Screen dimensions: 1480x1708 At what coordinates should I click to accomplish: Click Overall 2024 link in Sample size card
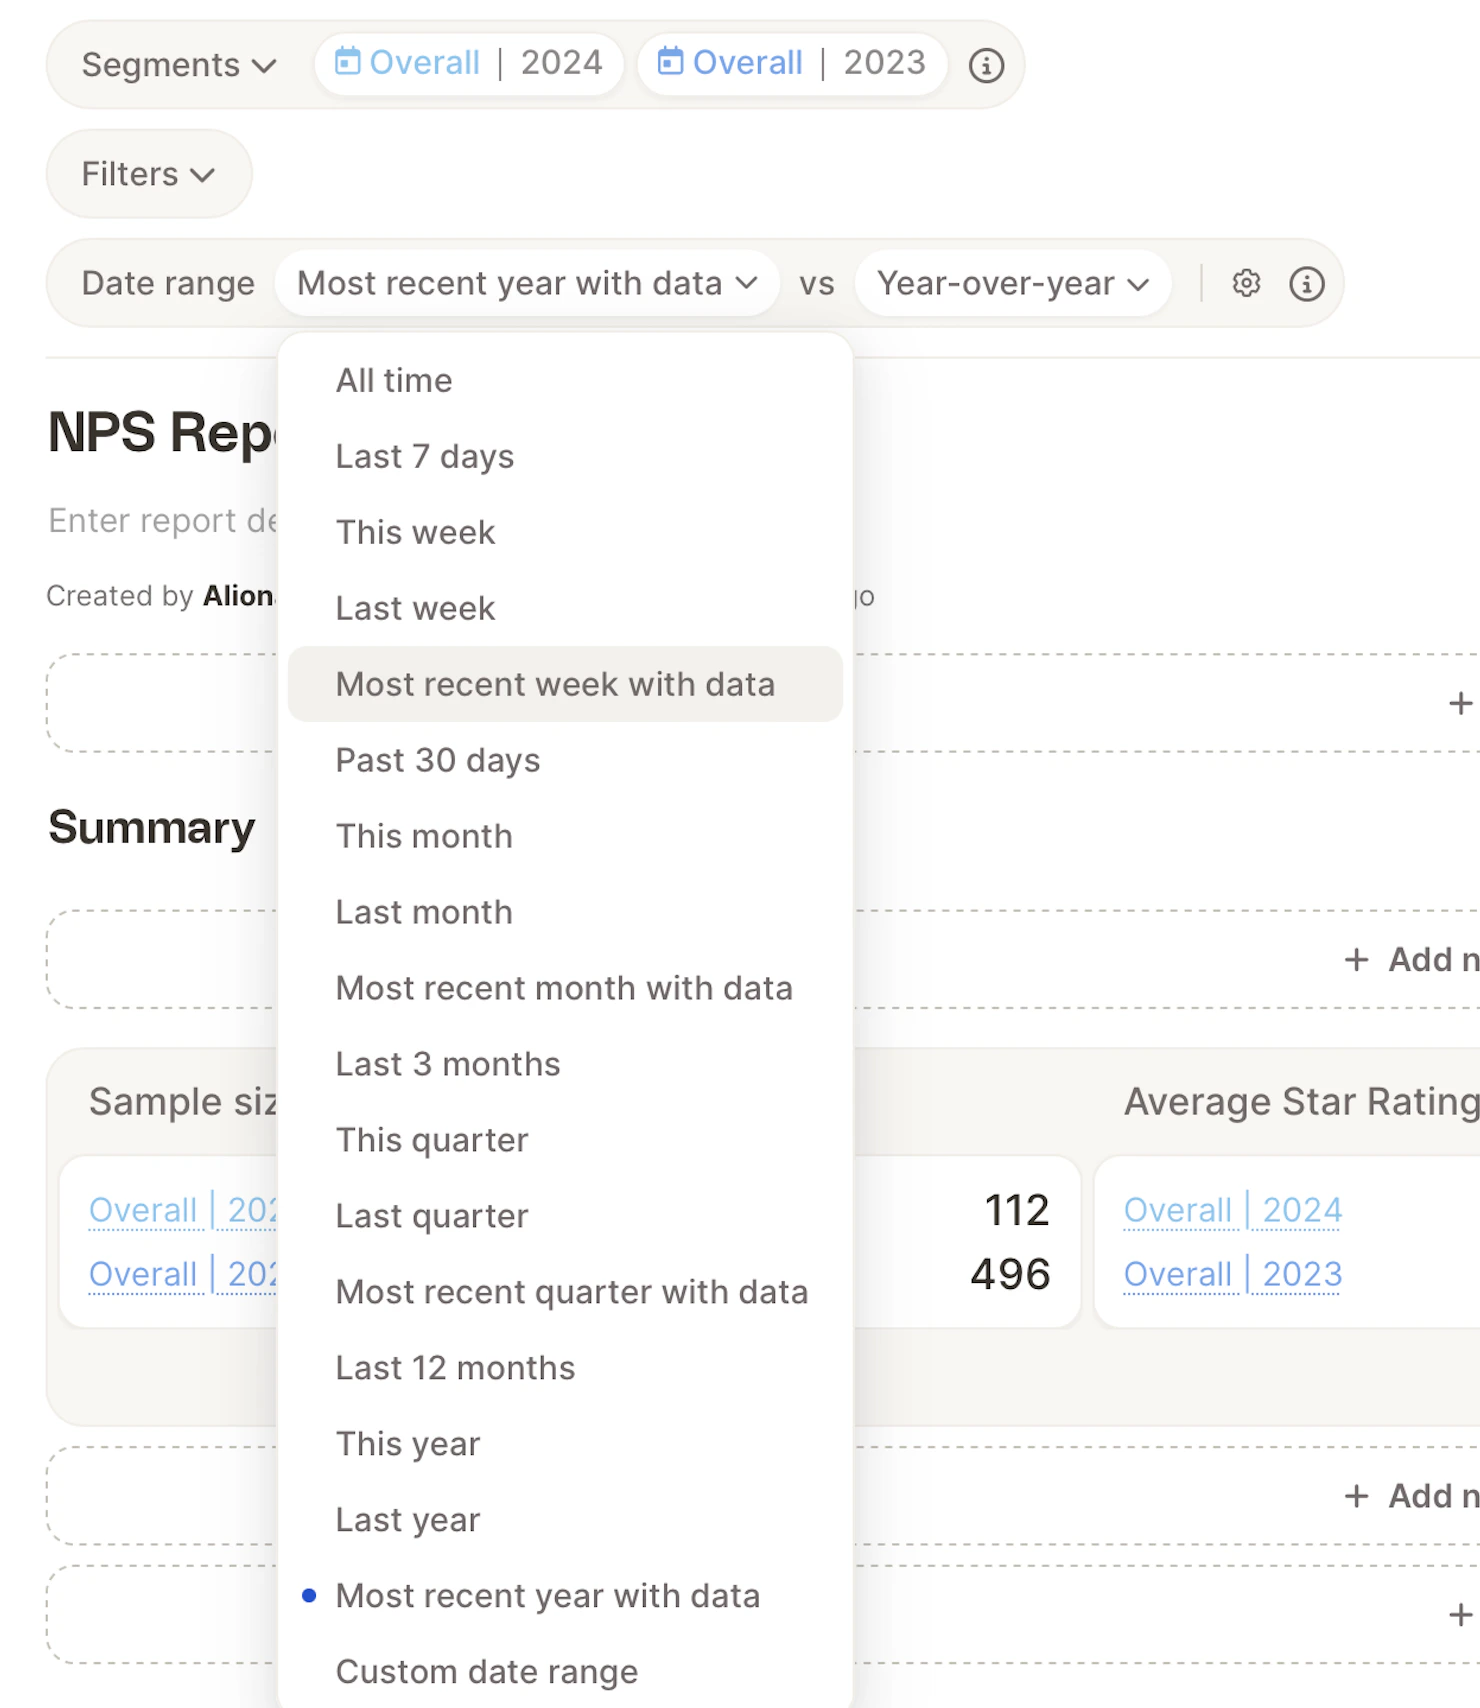(x=182, y=1211)
